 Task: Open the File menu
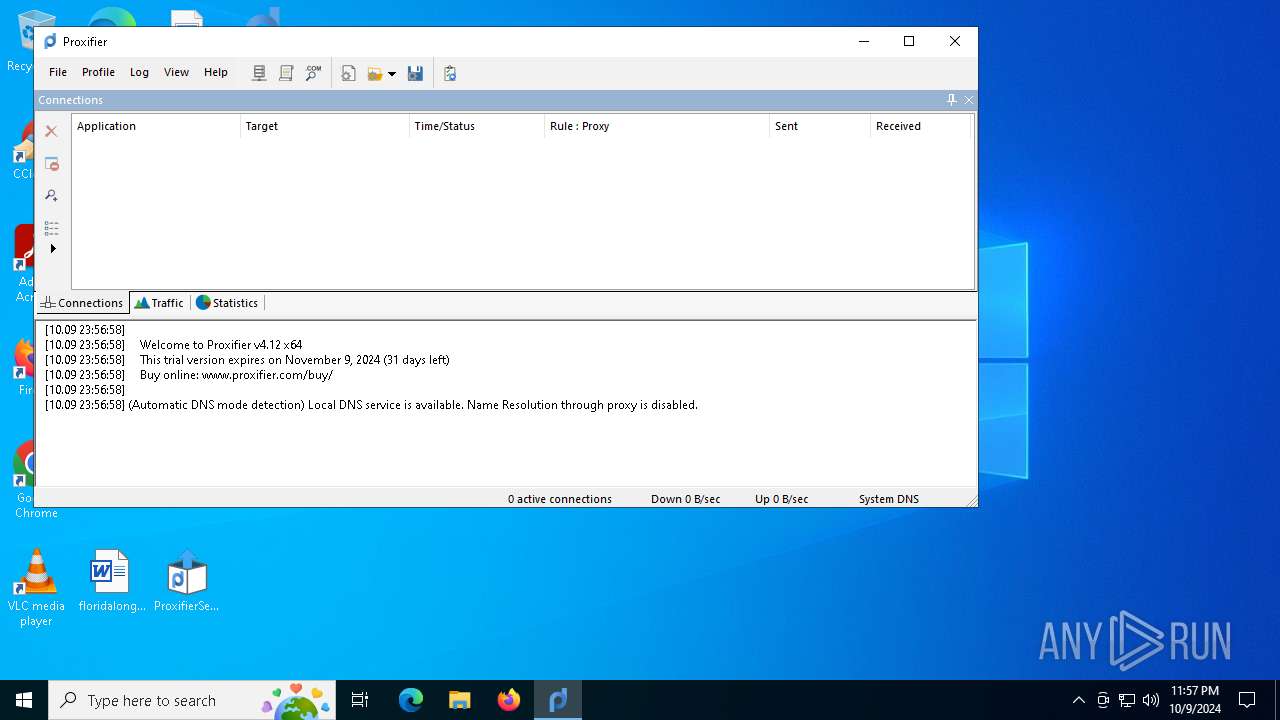pos(58,72)
